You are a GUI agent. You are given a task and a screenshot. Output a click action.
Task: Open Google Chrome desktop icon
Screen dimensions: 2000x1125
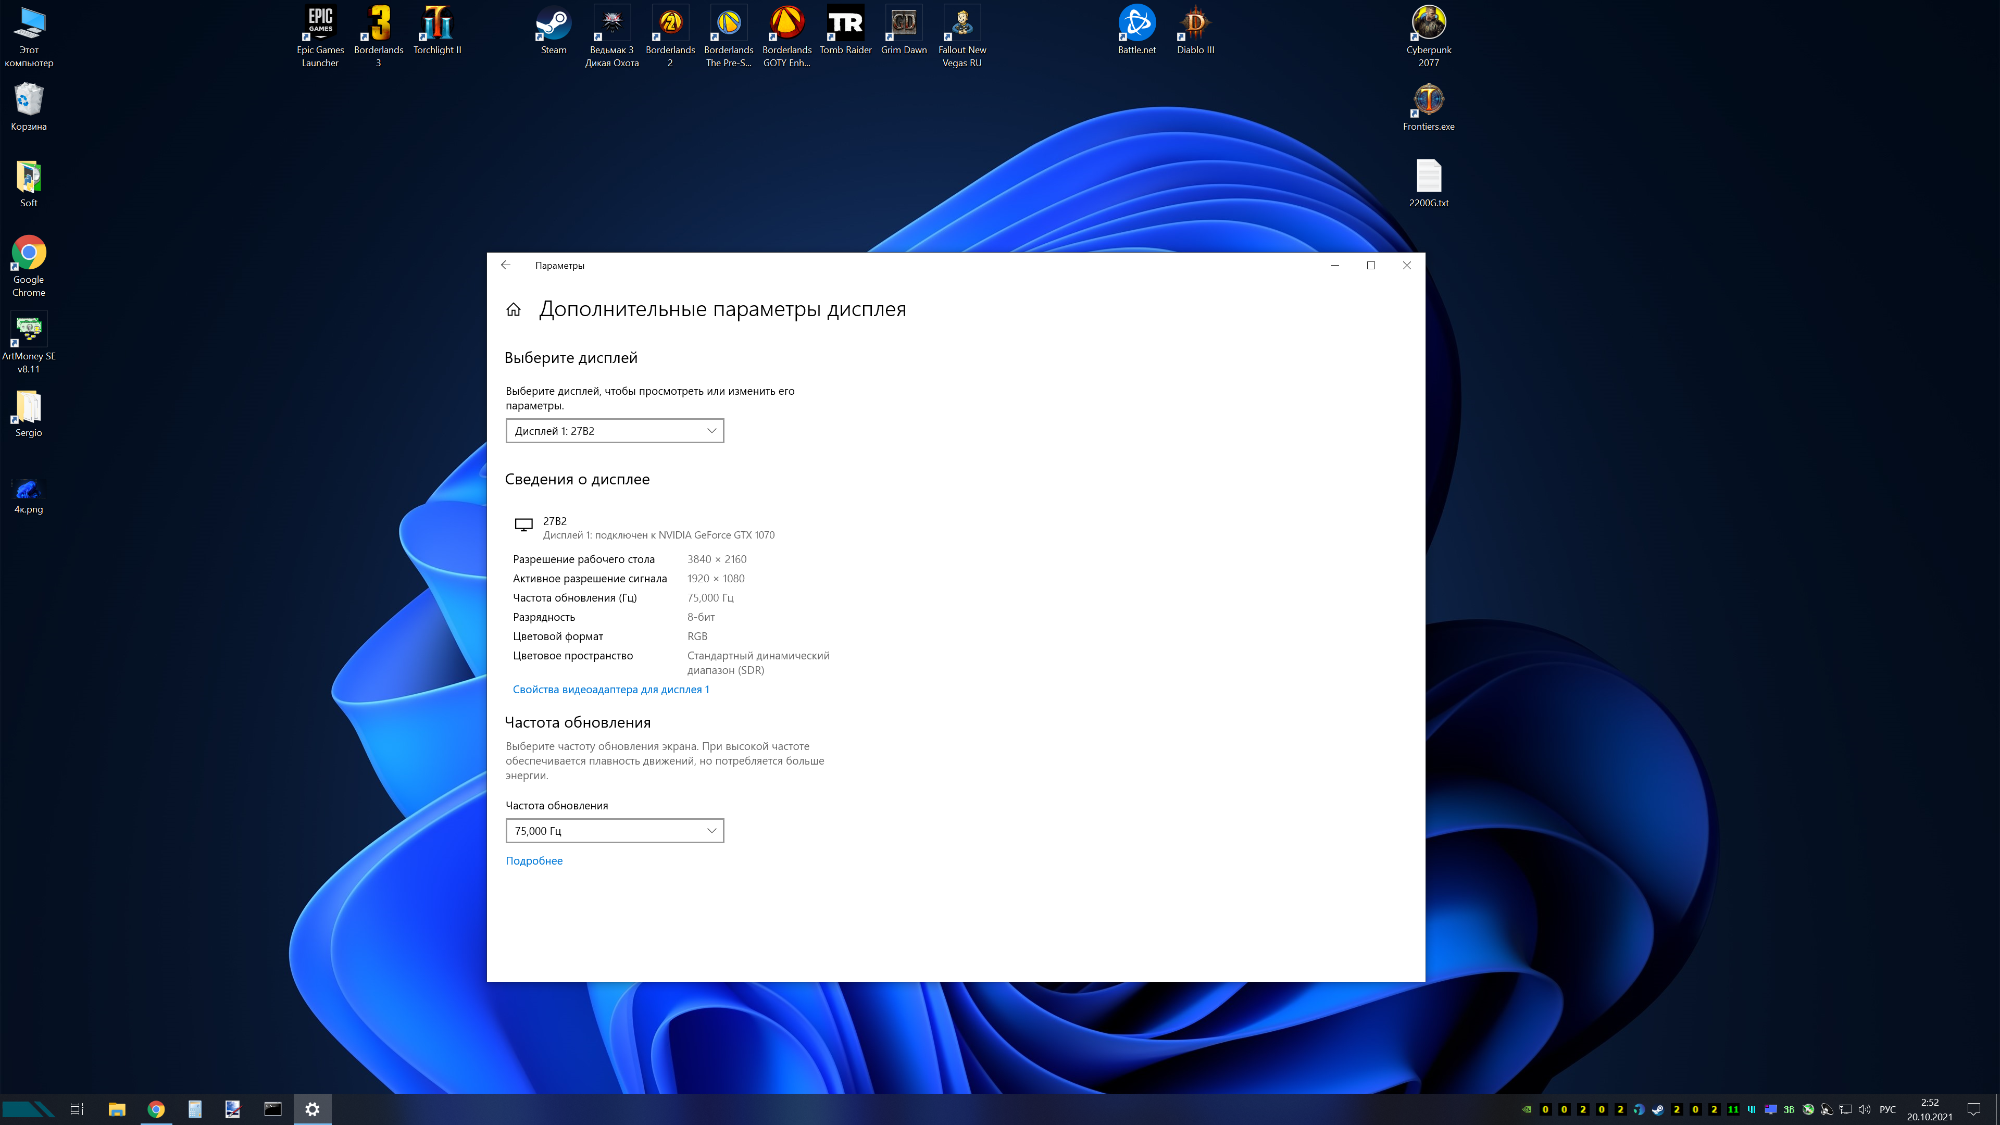(29, 254)
